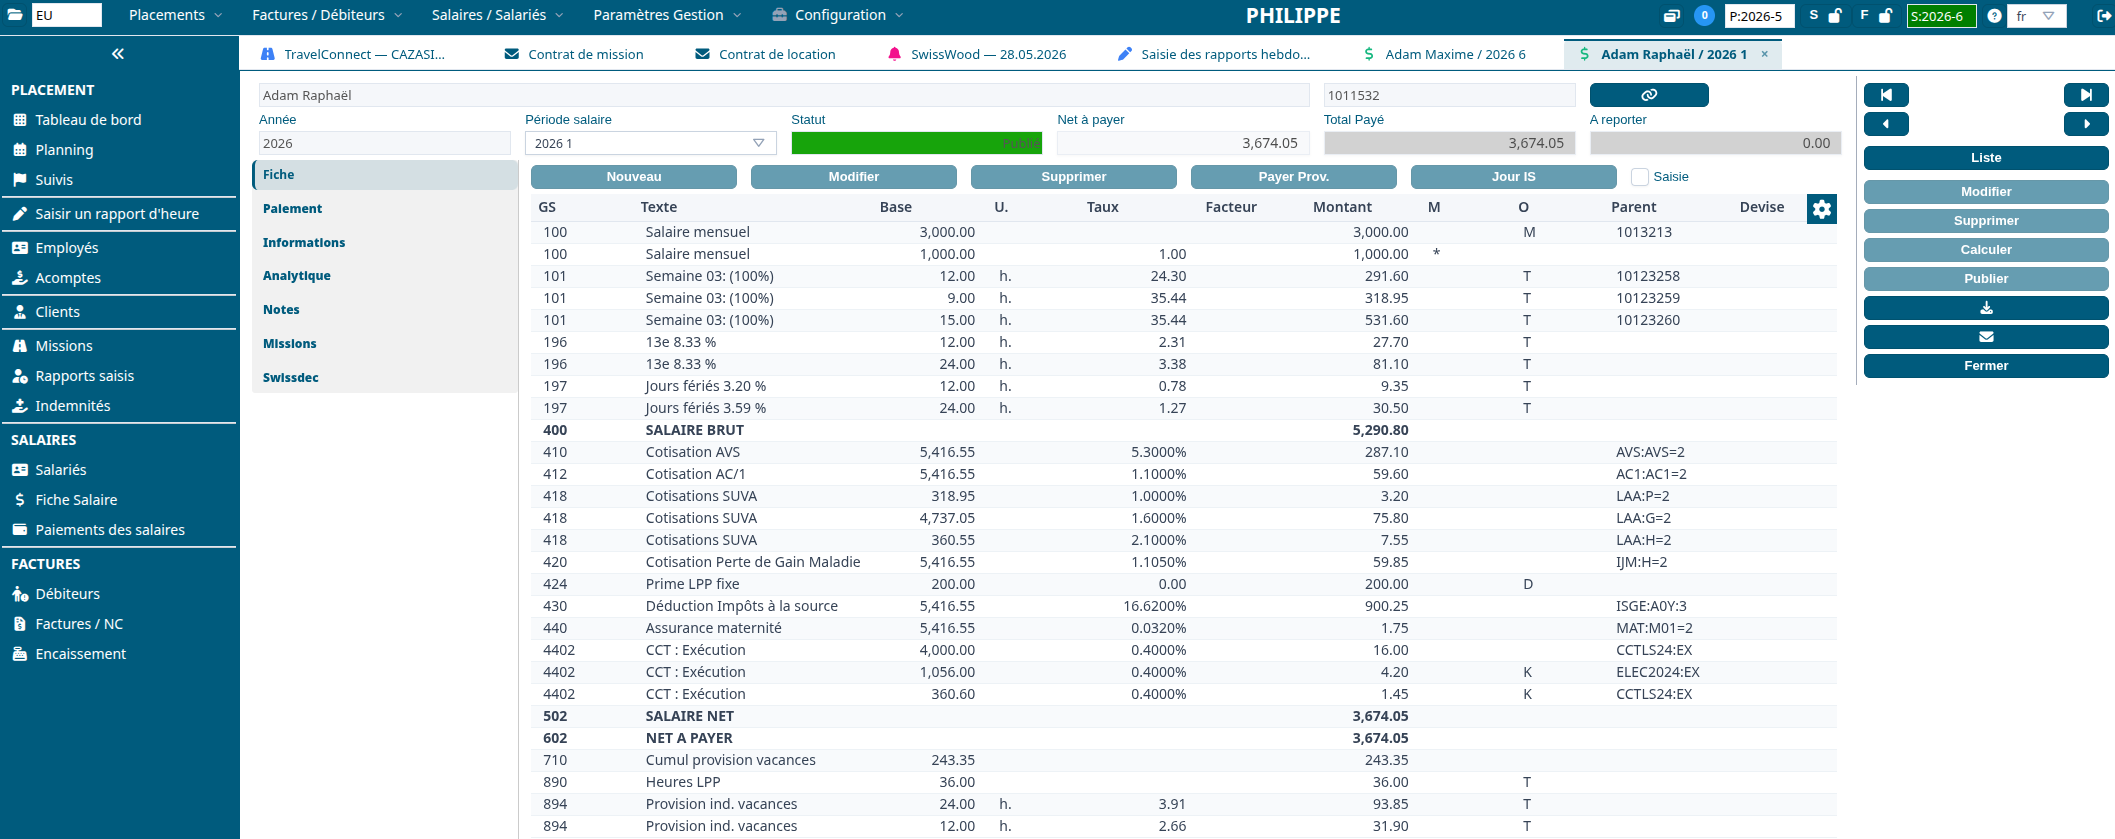Click the Jour IS button

tap(1514, 177)
